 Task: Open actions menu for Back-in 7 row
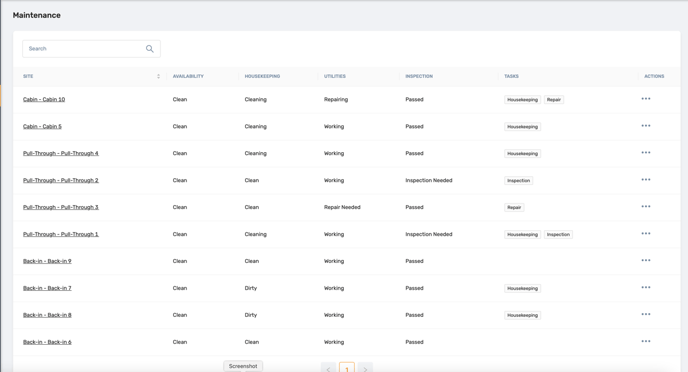(x=646, y=288)
